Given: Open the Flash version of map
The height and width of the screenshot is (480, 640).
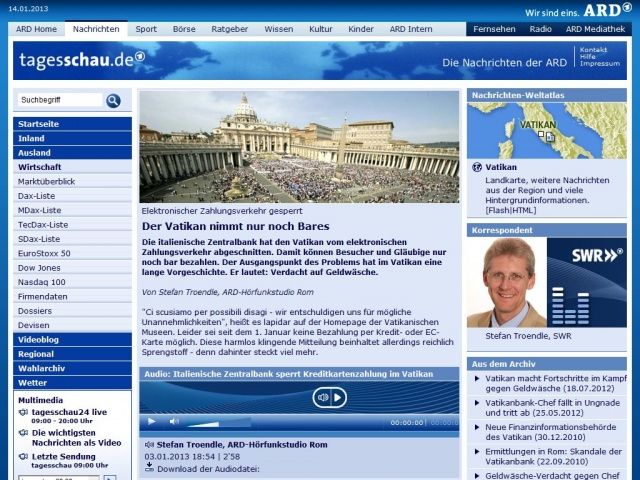Looking at the screenshot, I should coord(498,211).
